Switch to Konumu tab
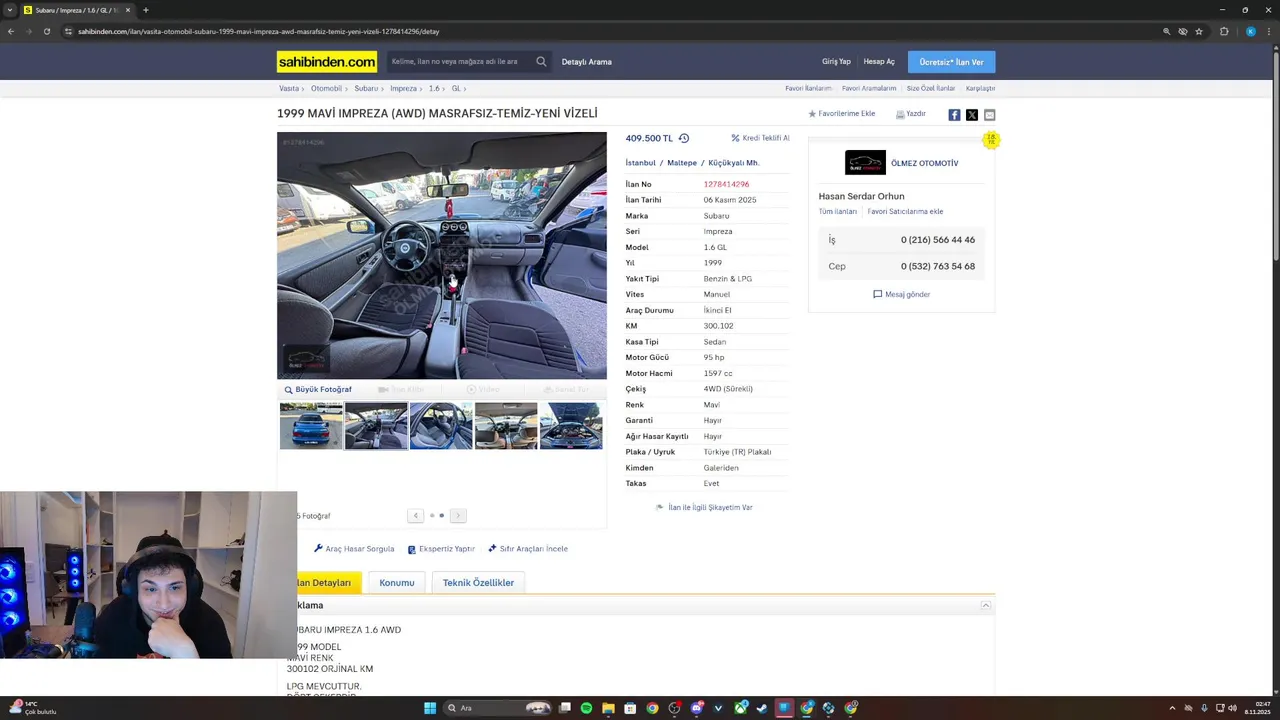 coord(397,583)
